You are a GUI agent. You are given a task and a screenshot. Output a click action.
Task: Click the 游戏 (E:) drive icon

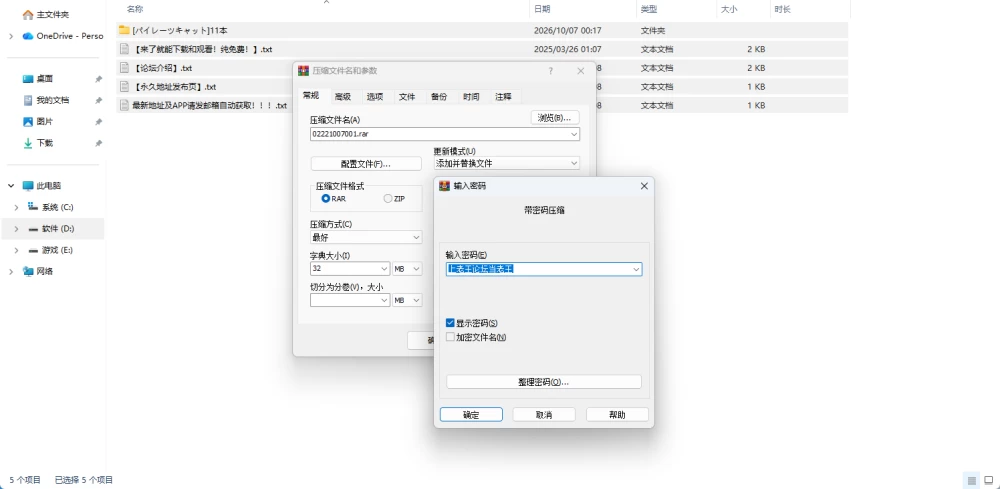coord(33,251)
